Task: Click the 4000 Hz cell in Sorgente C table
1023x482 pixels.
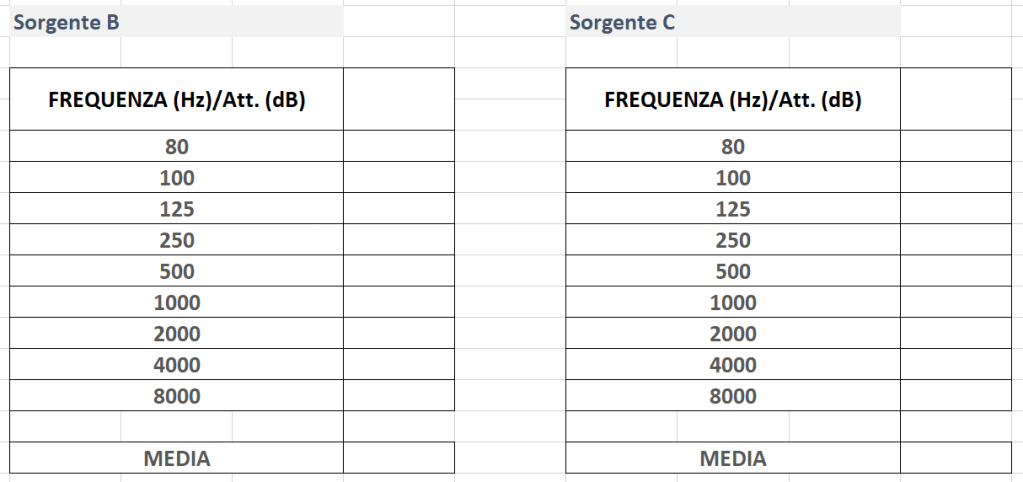Action: pos(733,365)
